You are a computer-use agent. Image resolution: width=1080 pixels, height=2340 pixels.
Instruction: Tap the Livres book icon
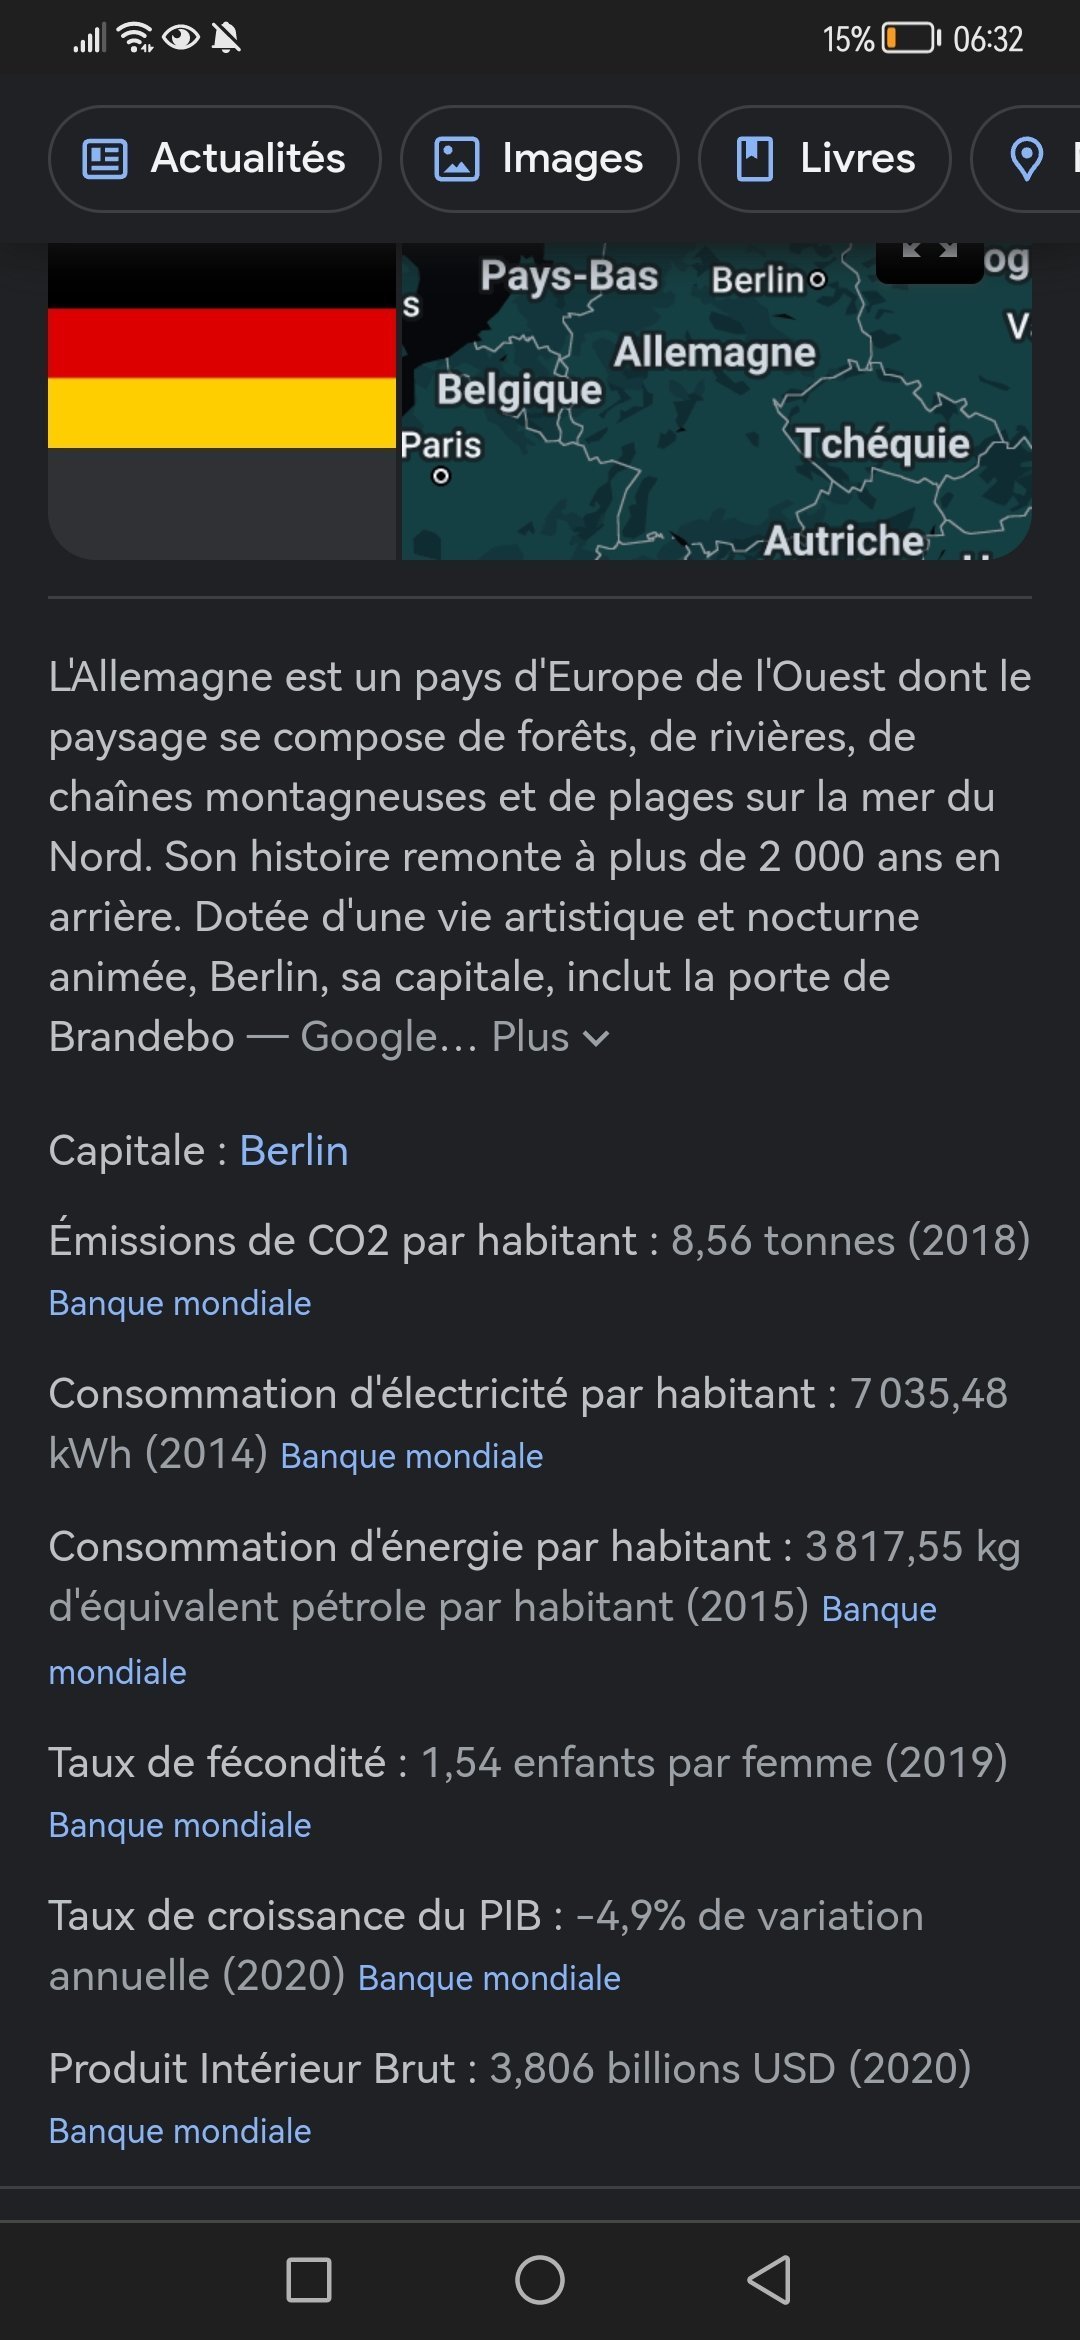click(755, 159)
